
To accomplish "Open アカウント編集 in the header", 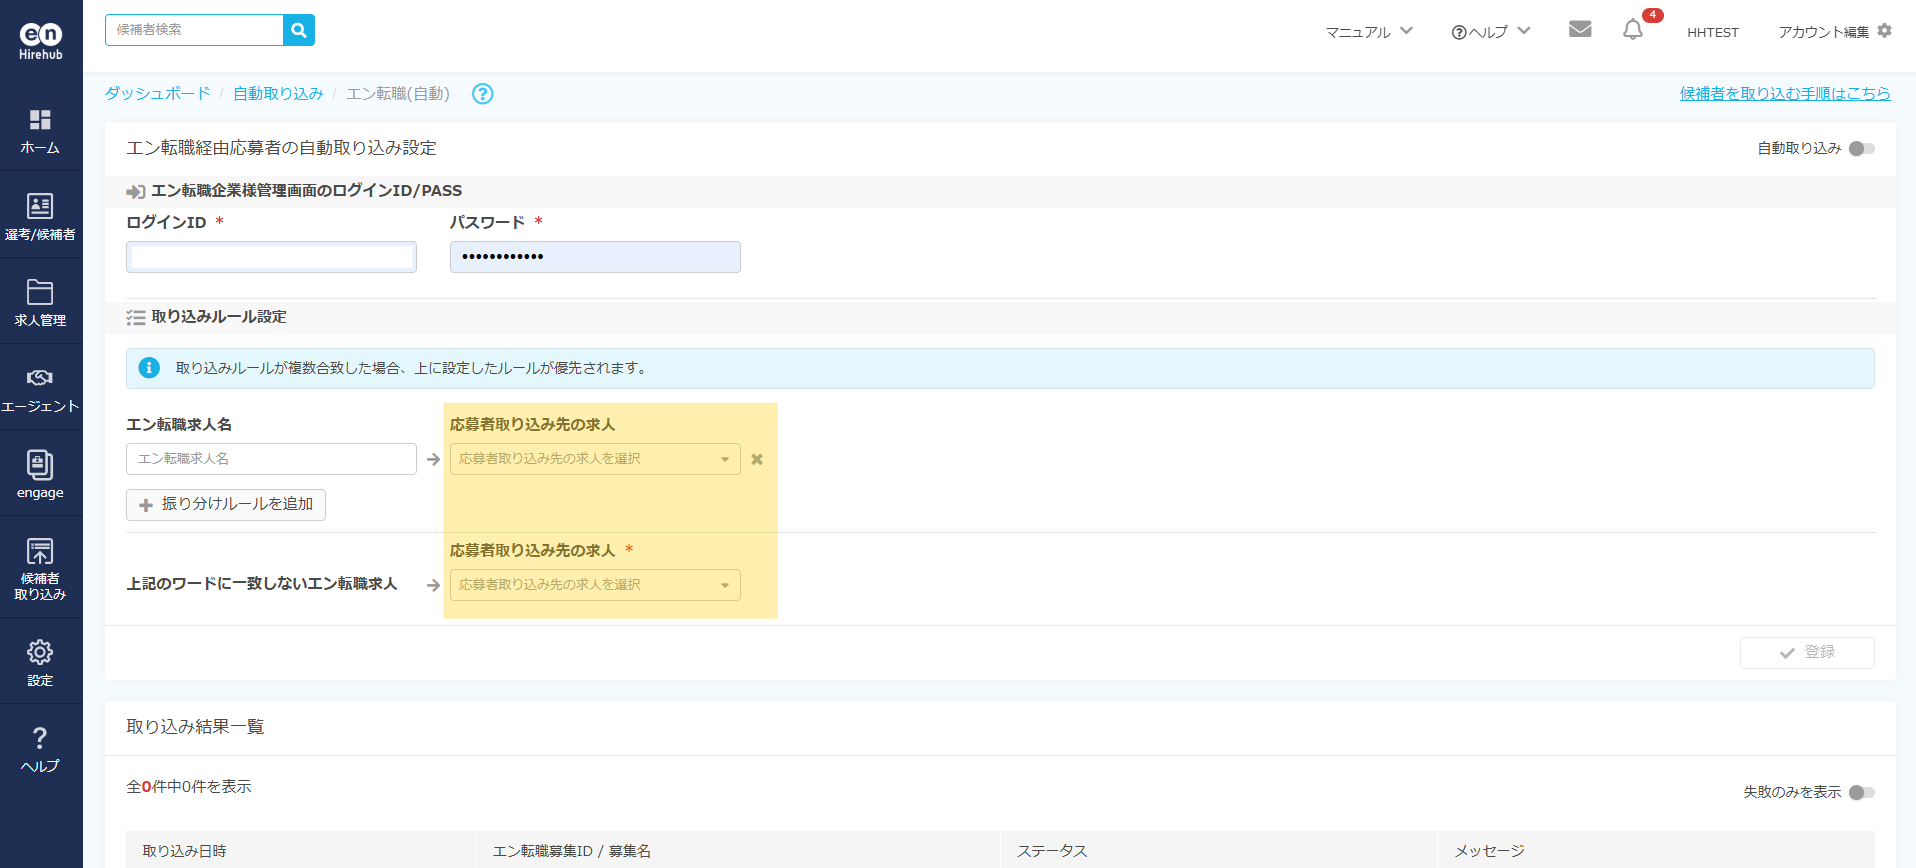I will 1834,32.
